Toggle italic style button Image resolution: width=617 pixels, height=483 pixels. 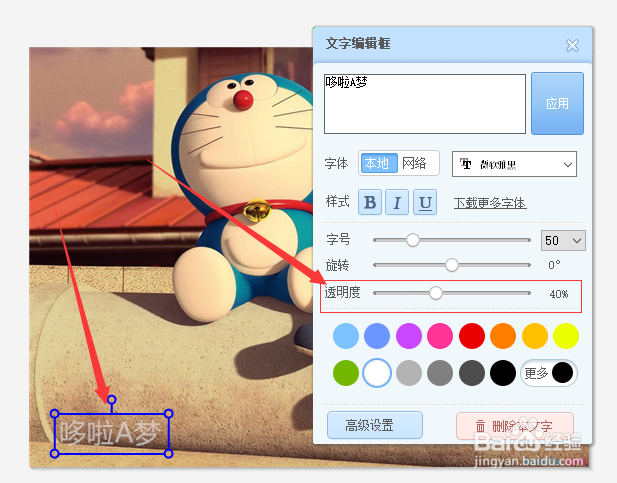(x=397, y=202)
